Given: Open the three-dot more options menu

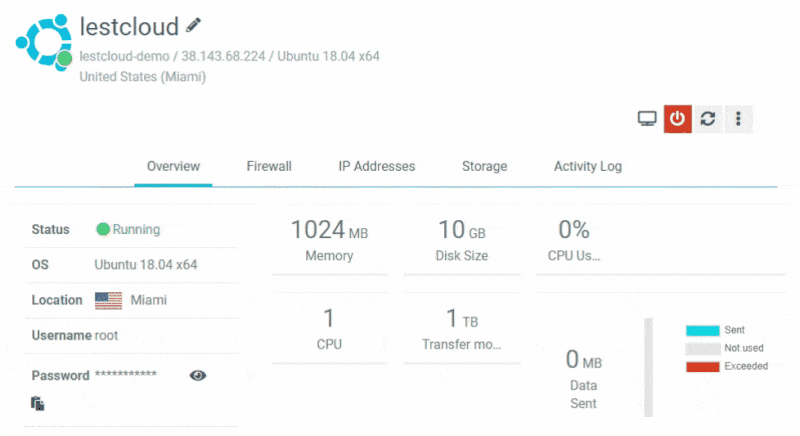Looking at the screenshot, I should tap(738, 119).
